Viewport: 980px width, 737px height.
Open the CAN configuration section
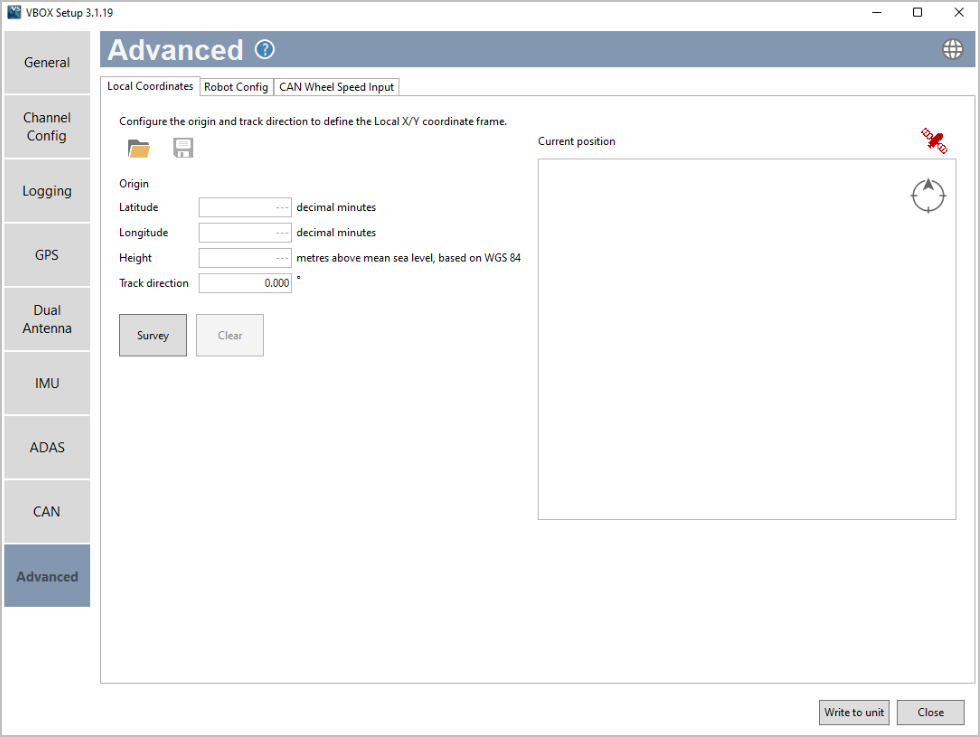46,511
